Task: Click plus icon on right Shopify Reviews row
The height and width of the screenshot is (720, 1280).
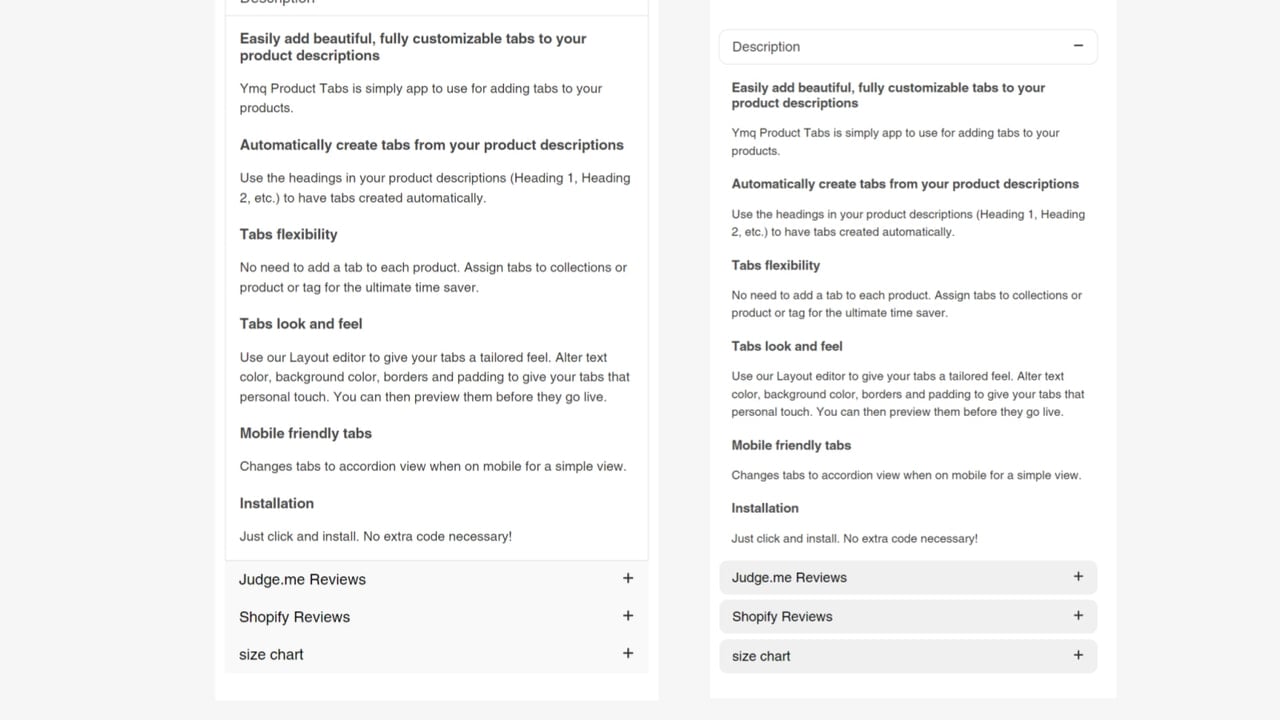Action: (1078, 616)
